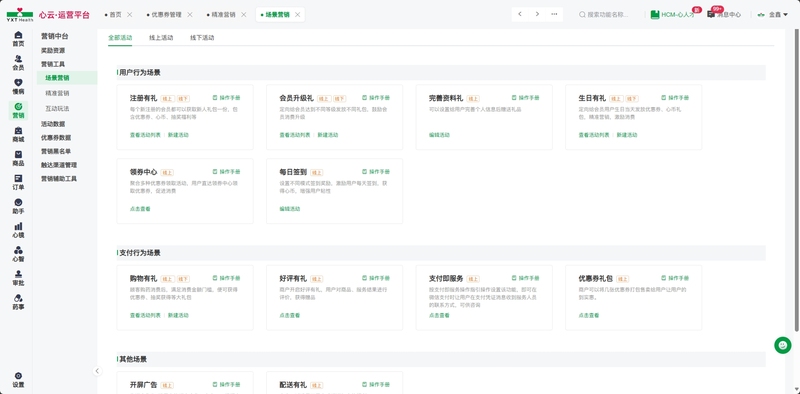Switch to the 线上活动 tab
This screenshot has height=394, width=800.
coord(161,37)
